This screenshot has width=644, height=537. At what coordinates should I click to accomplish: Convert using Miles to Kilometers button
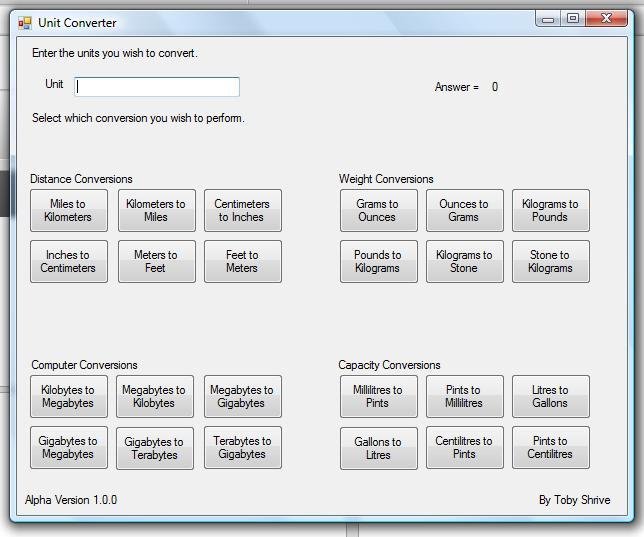coord(69,210)
